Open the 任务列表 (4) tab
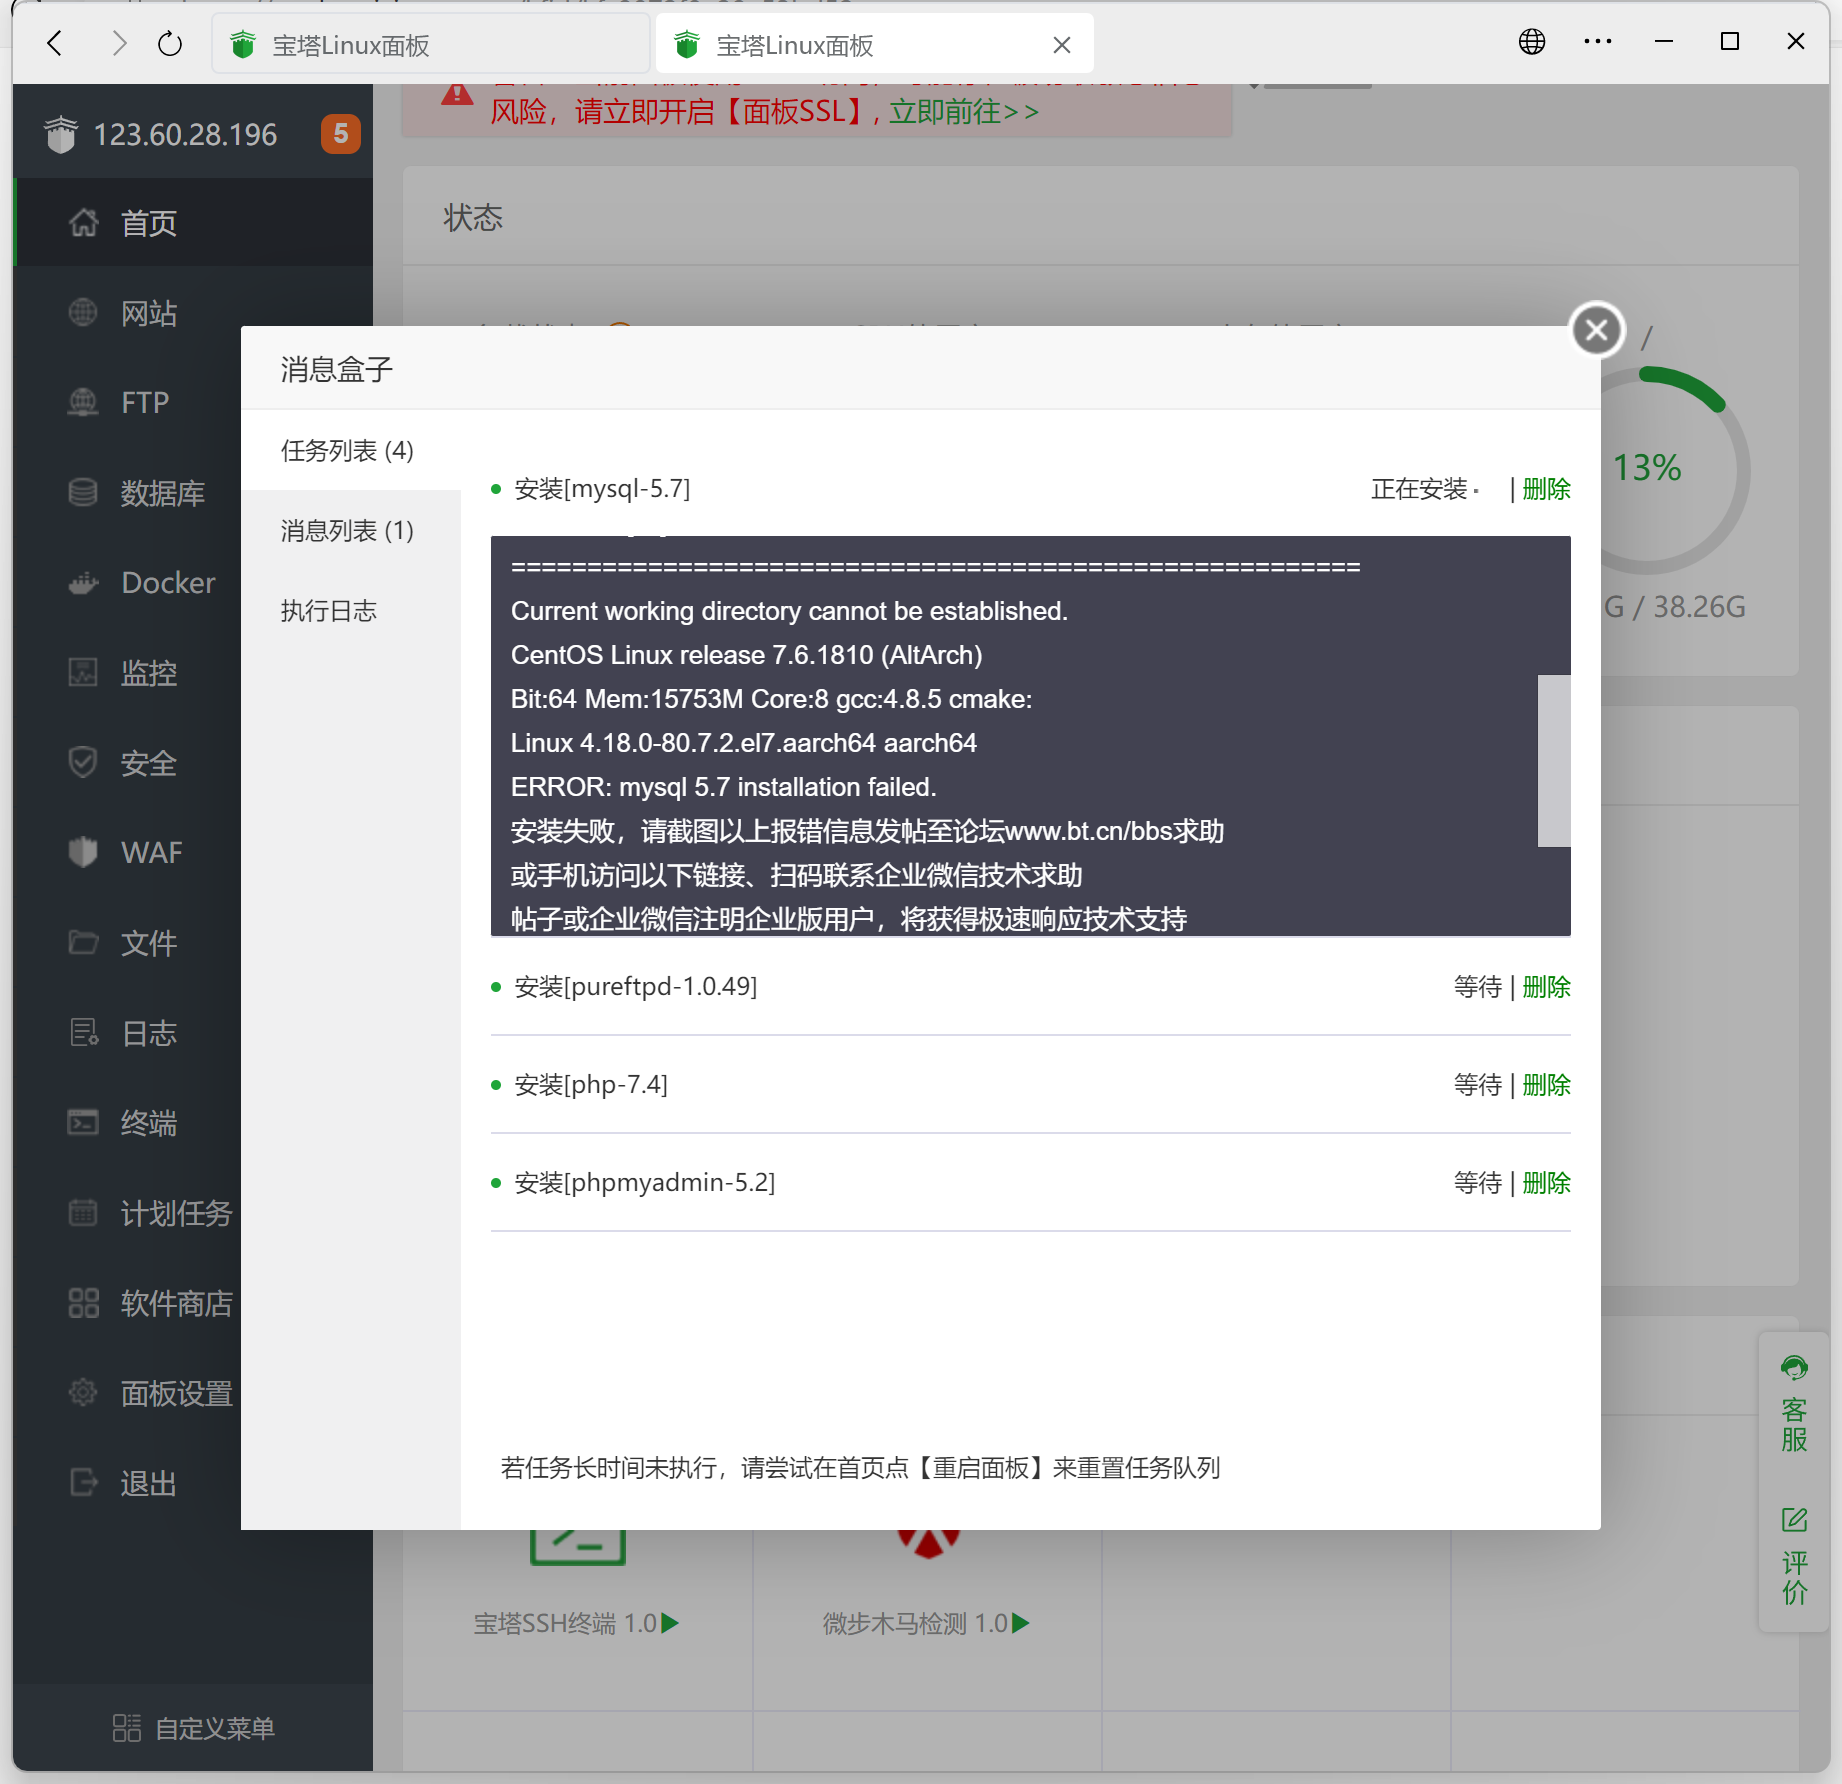This screenshot has height=1784, width=1842. coord(350,450)
